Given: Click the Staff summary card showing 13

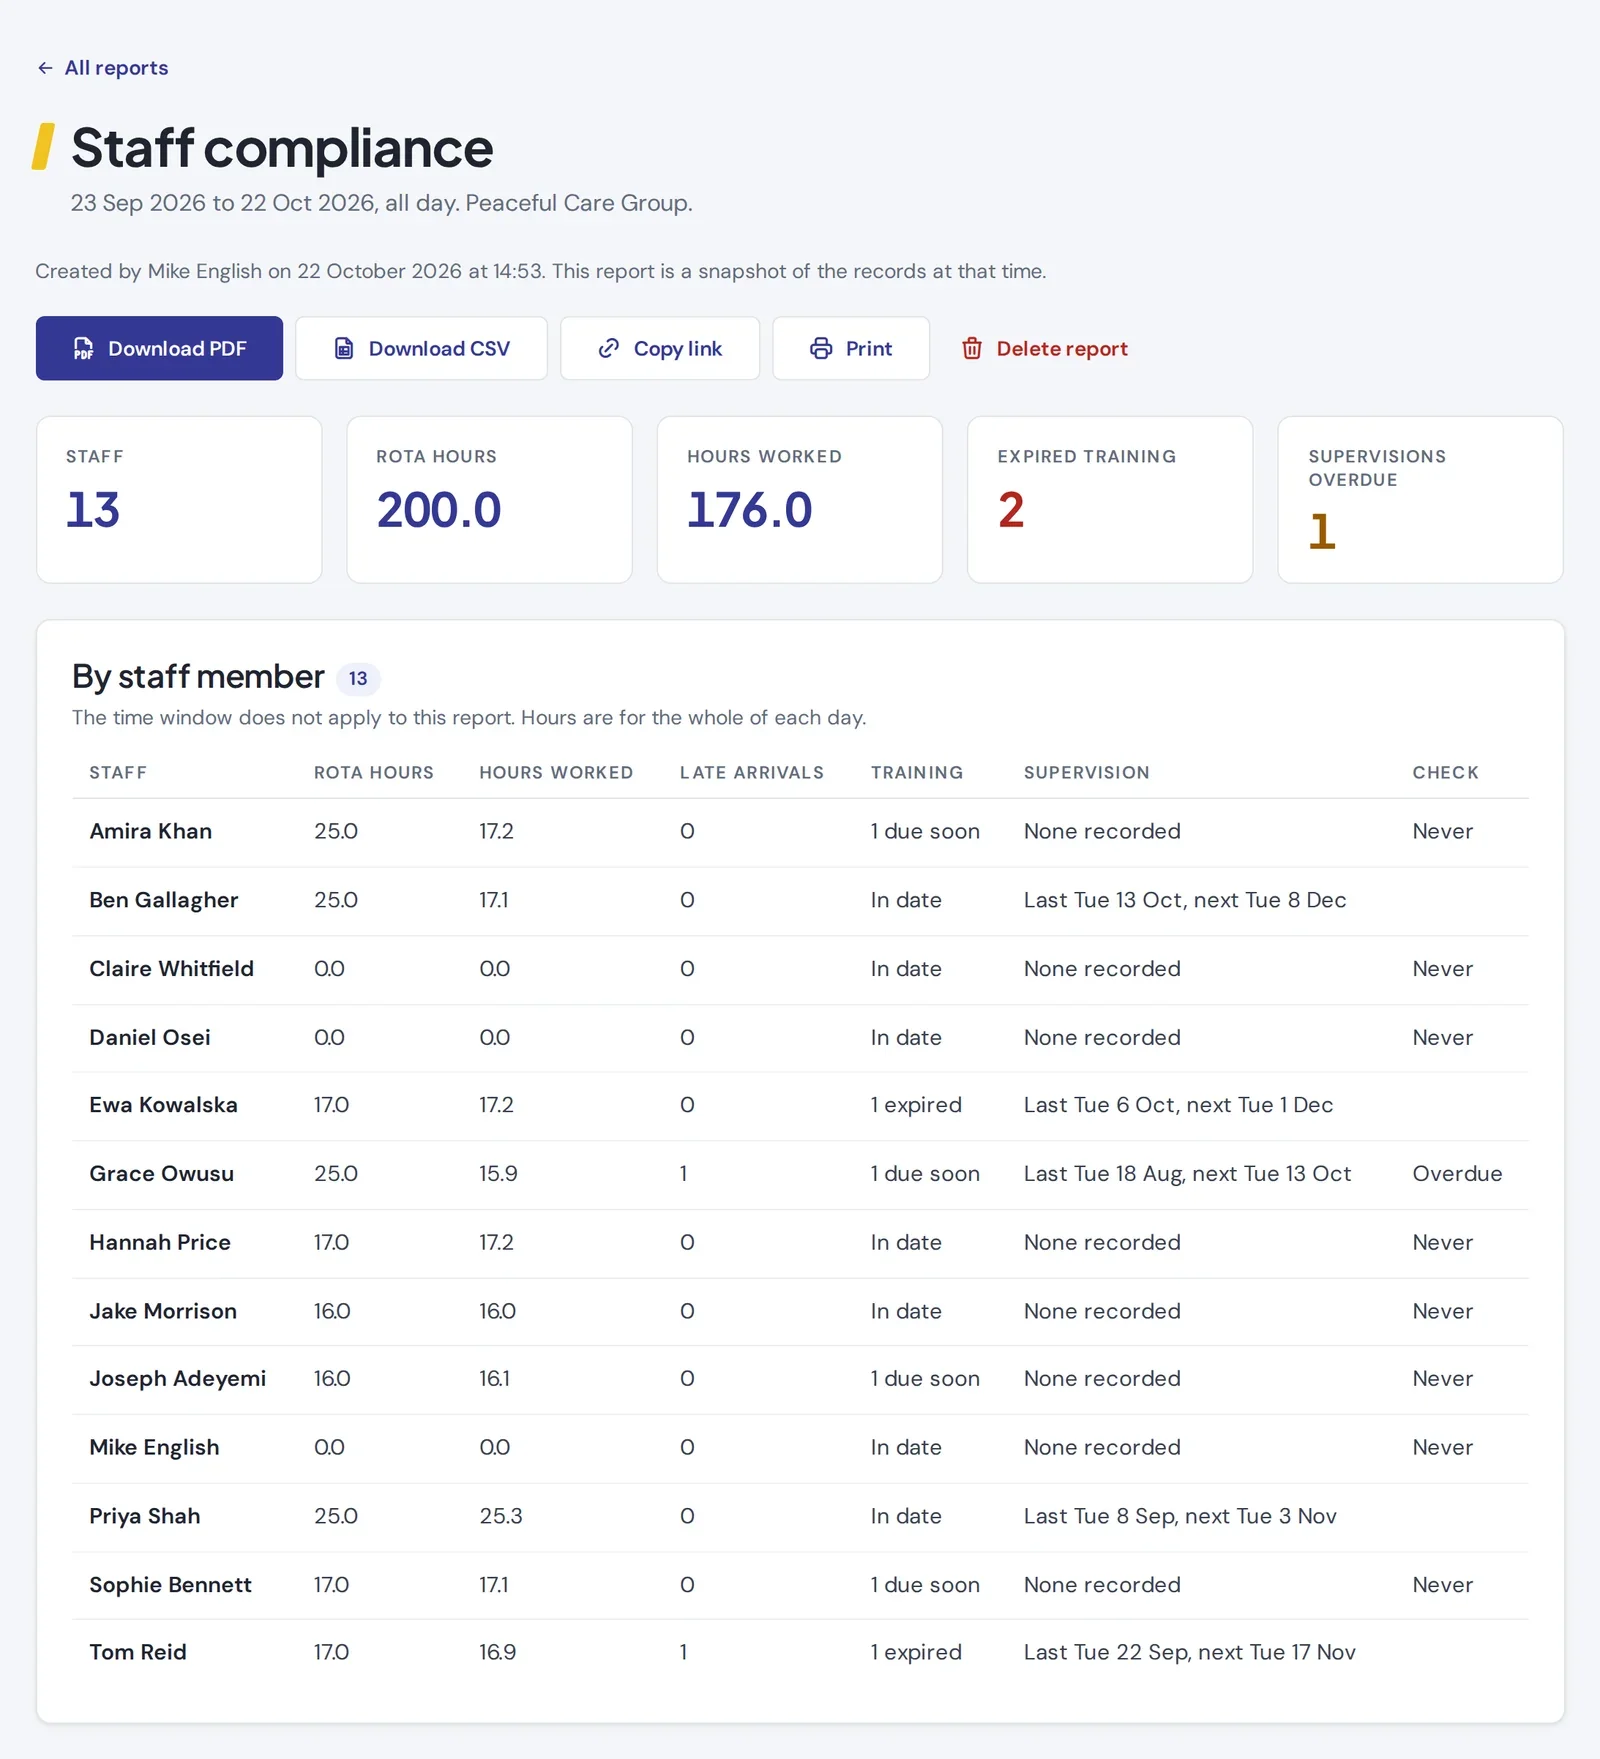Looking at the screenshot, I should [179, 499].
